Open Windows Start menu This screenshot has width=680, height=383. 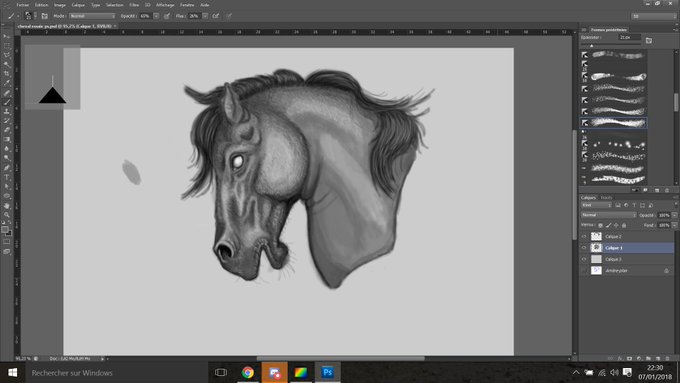point(13,373)
